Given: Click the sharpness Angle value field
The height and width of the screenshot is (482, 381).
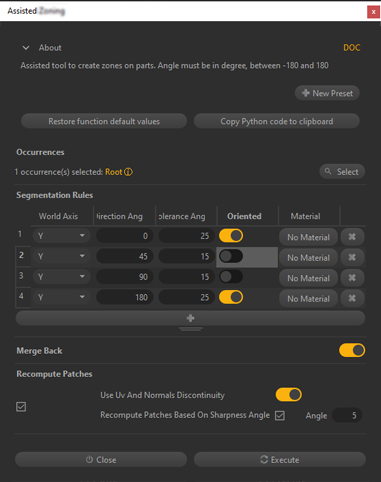Looking at the screenshot, I should click(347, 415).
